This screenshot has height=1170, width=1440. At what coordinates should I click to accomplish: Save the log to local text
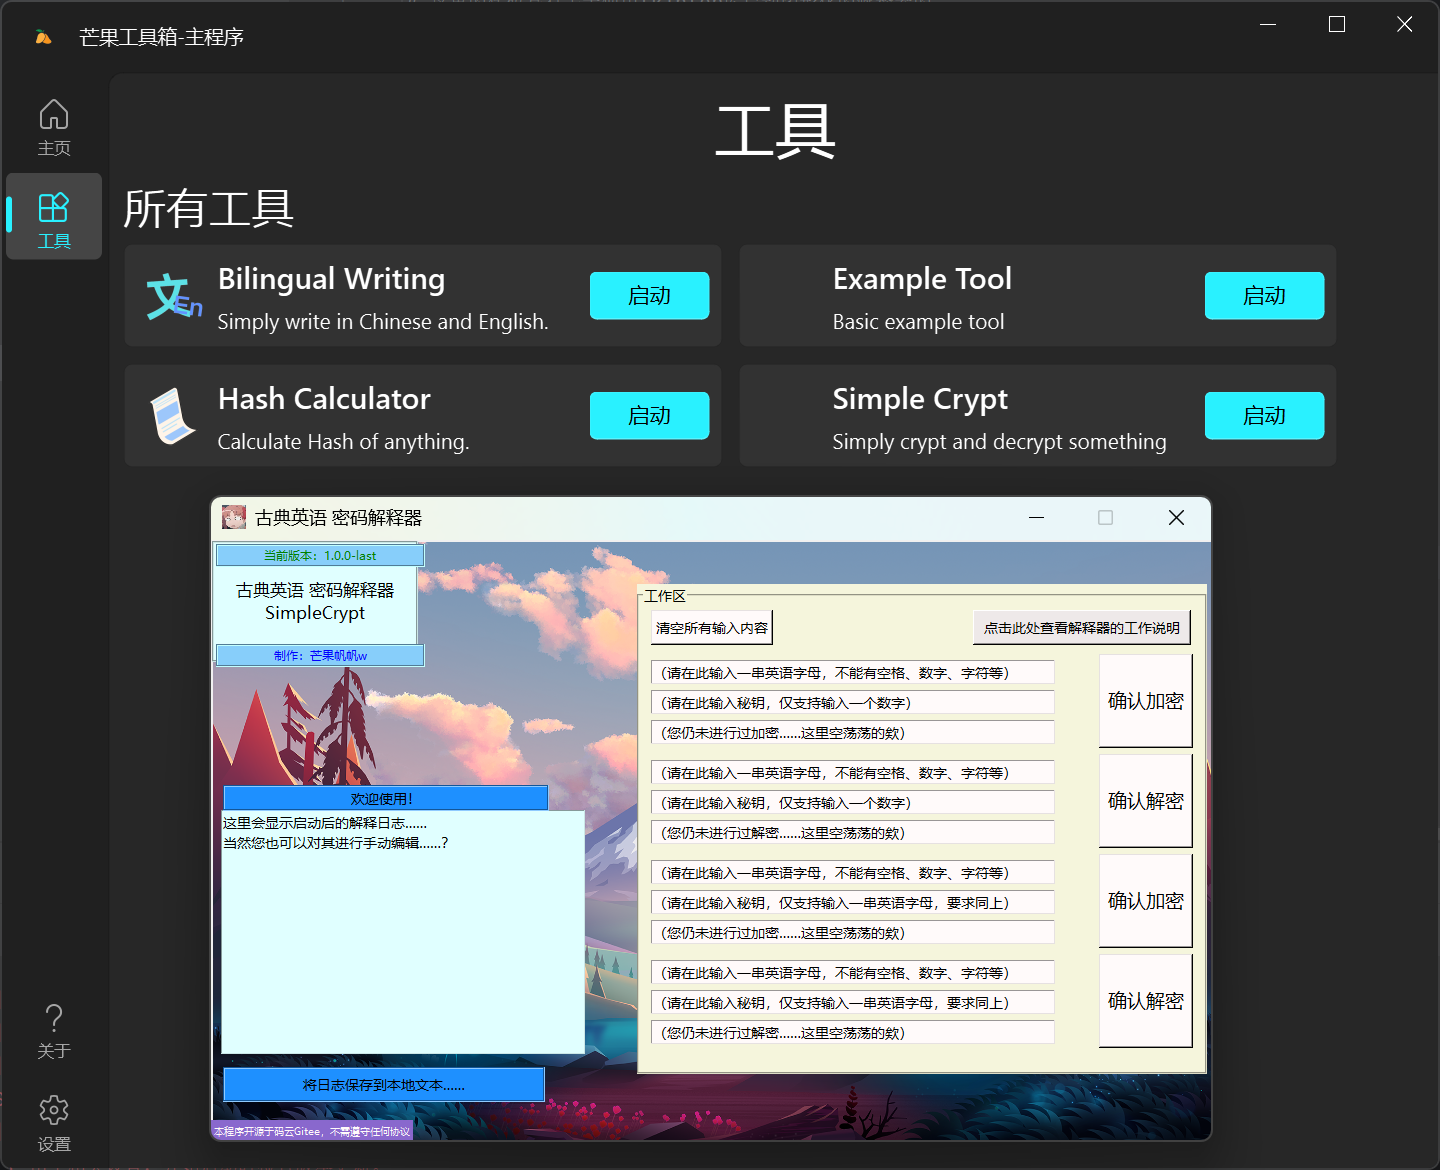(384, 1085)
